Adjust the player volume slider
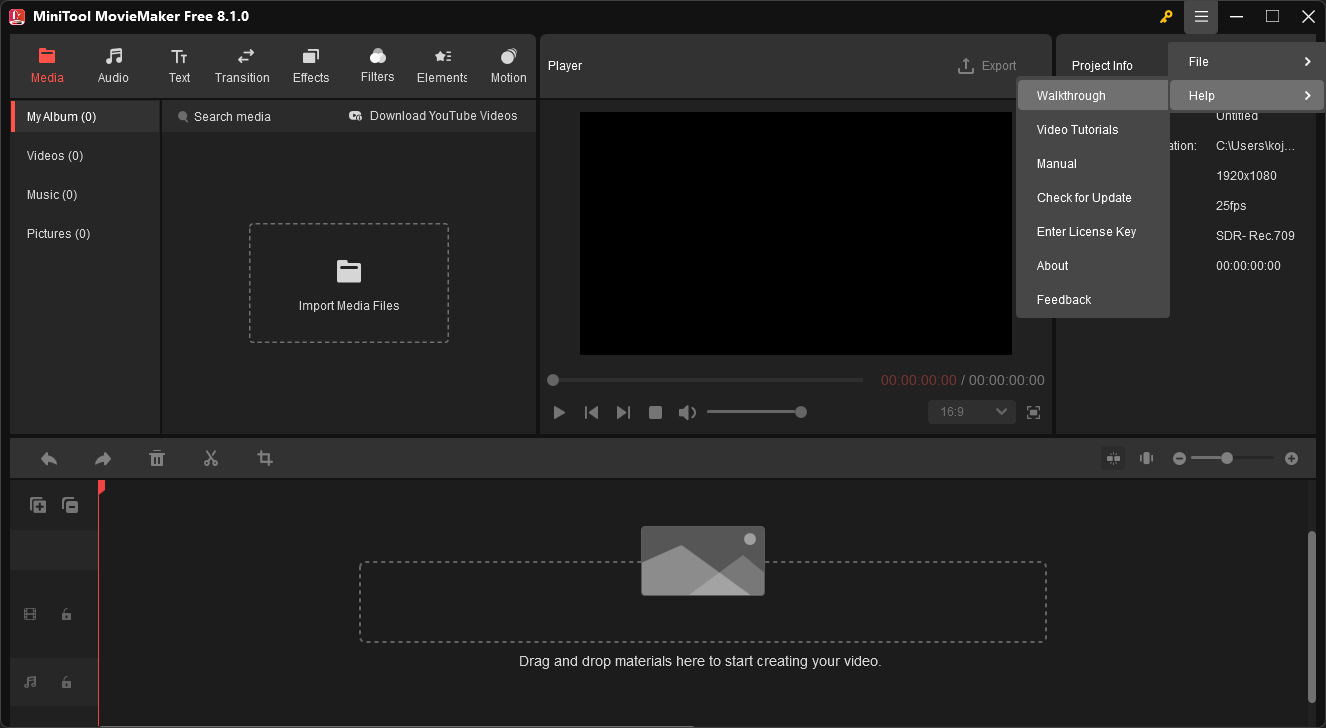The height and width of the screenshot is (728, 1326). tap(755, 412)
